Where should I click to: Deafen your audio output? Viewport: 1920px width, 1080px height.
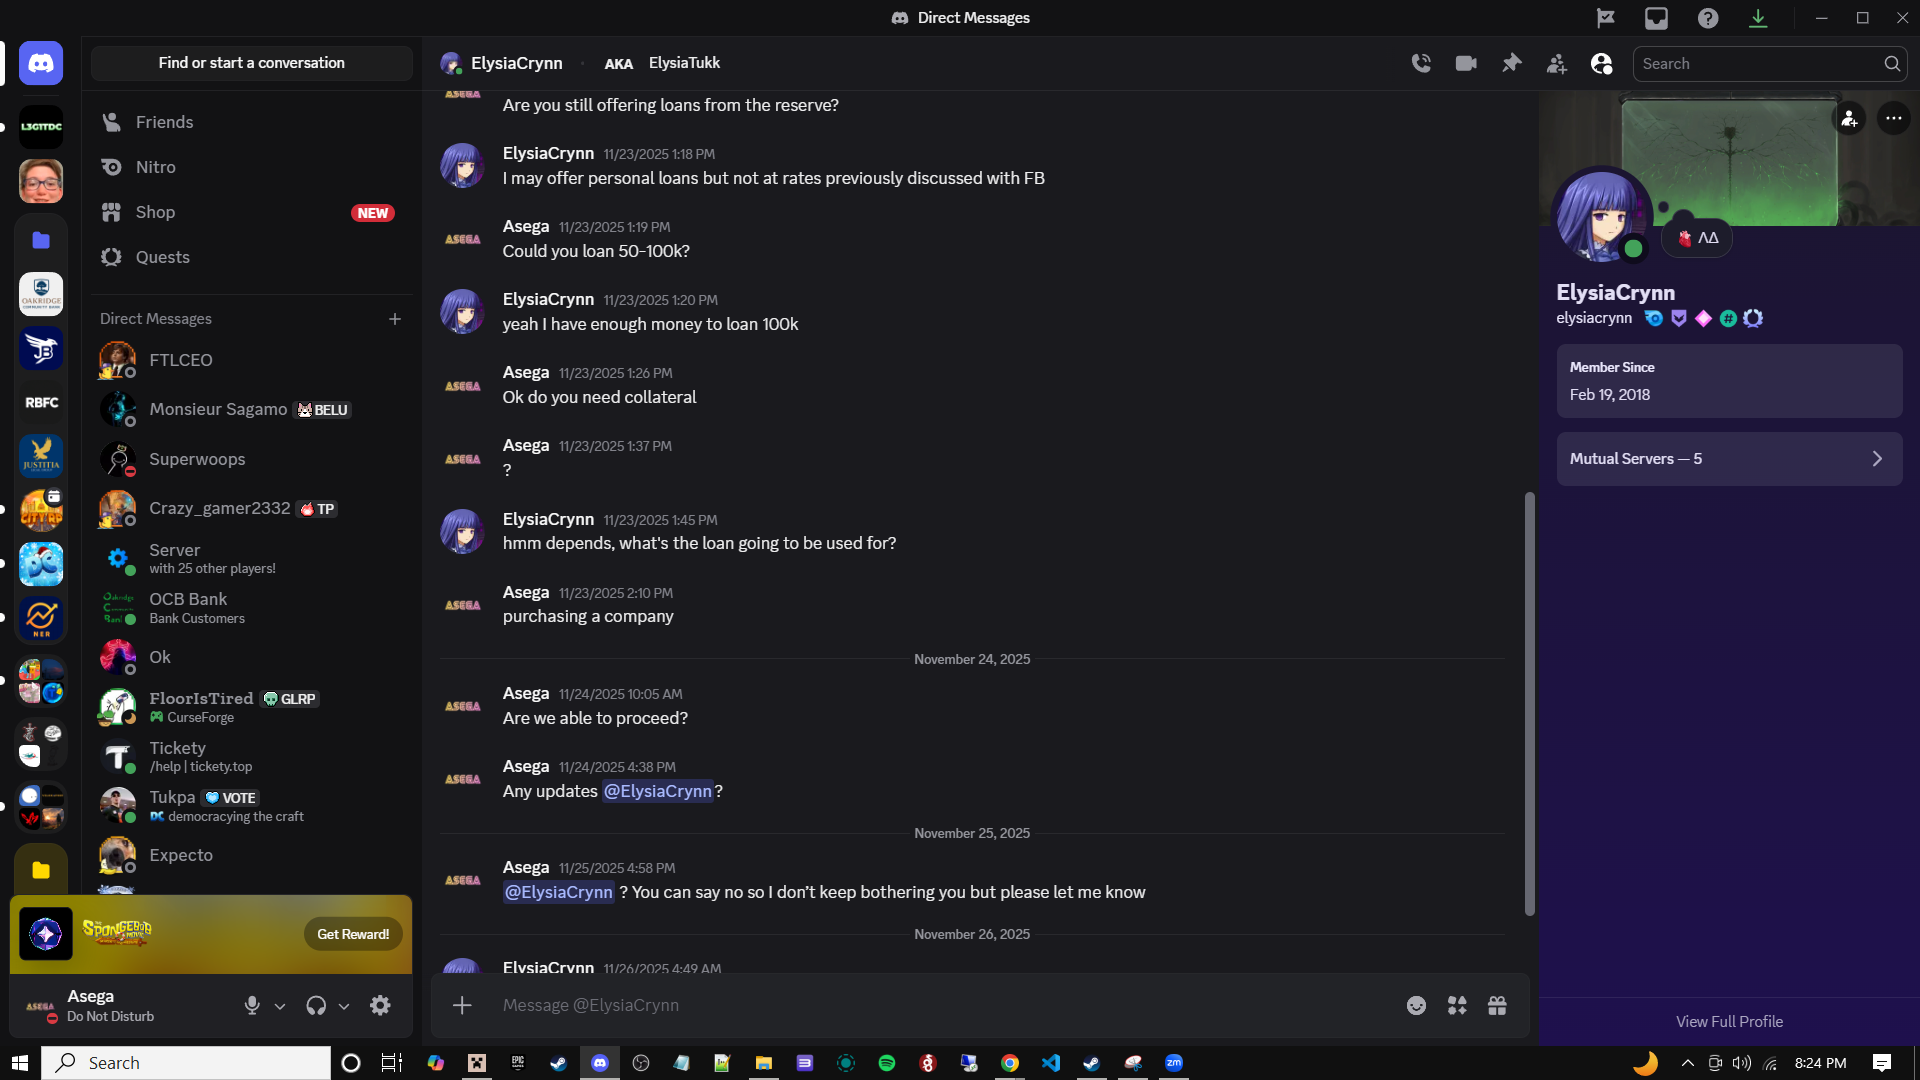316,1005
